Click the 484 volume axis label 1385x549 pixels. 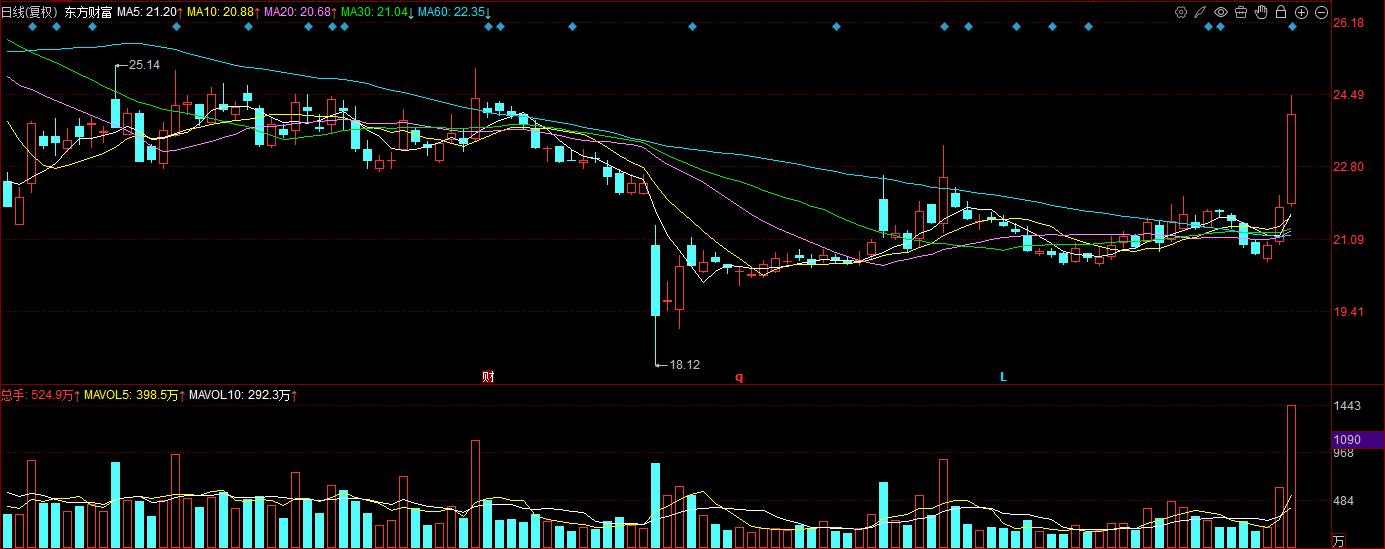(x=1344, y=501)
